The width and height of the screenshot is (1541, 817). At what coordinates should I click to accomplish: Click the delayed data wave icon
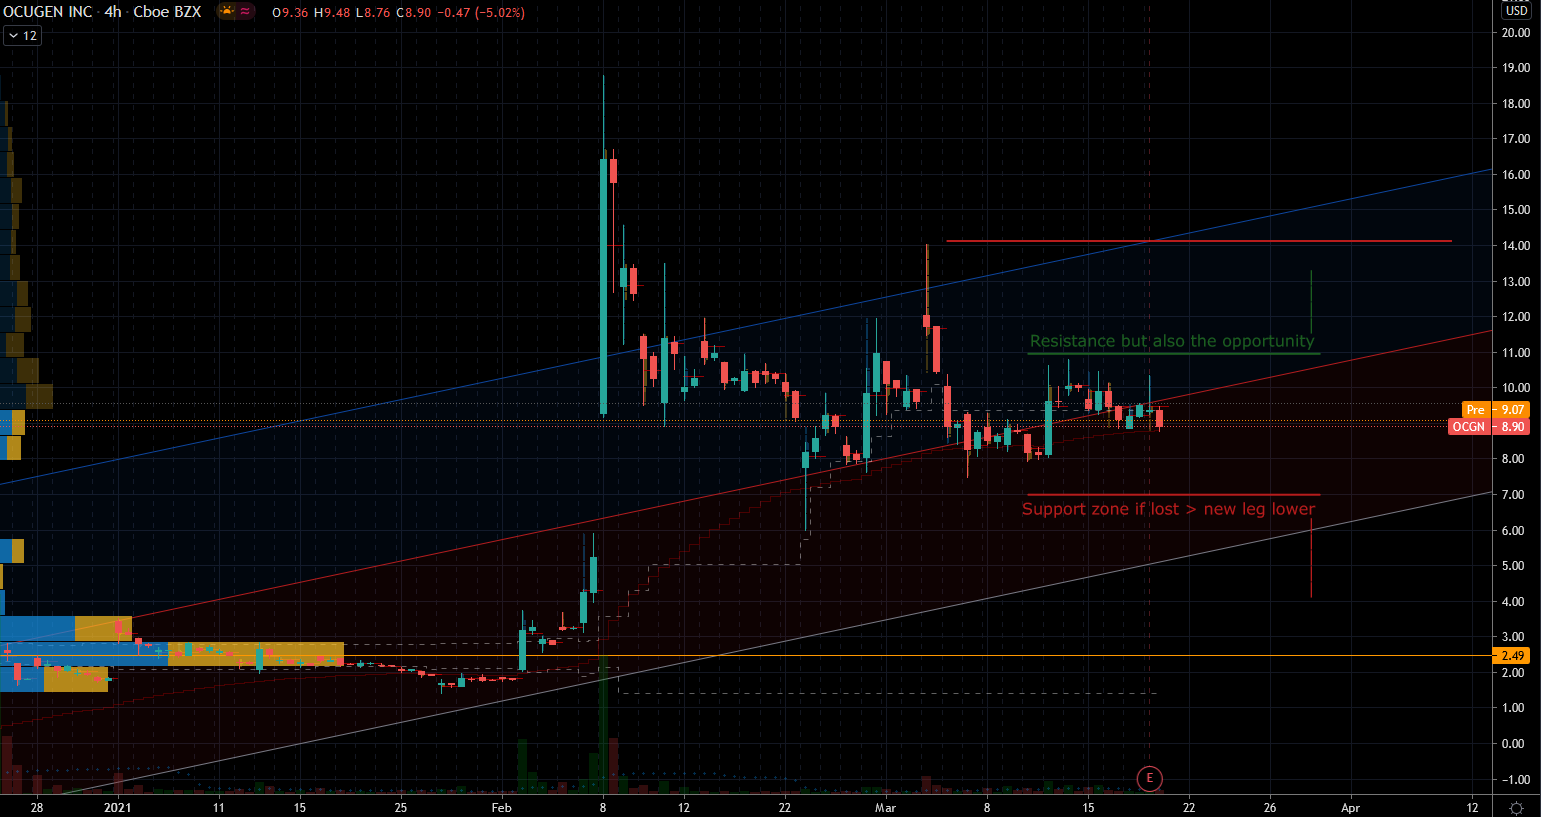[x=245, y=12]
